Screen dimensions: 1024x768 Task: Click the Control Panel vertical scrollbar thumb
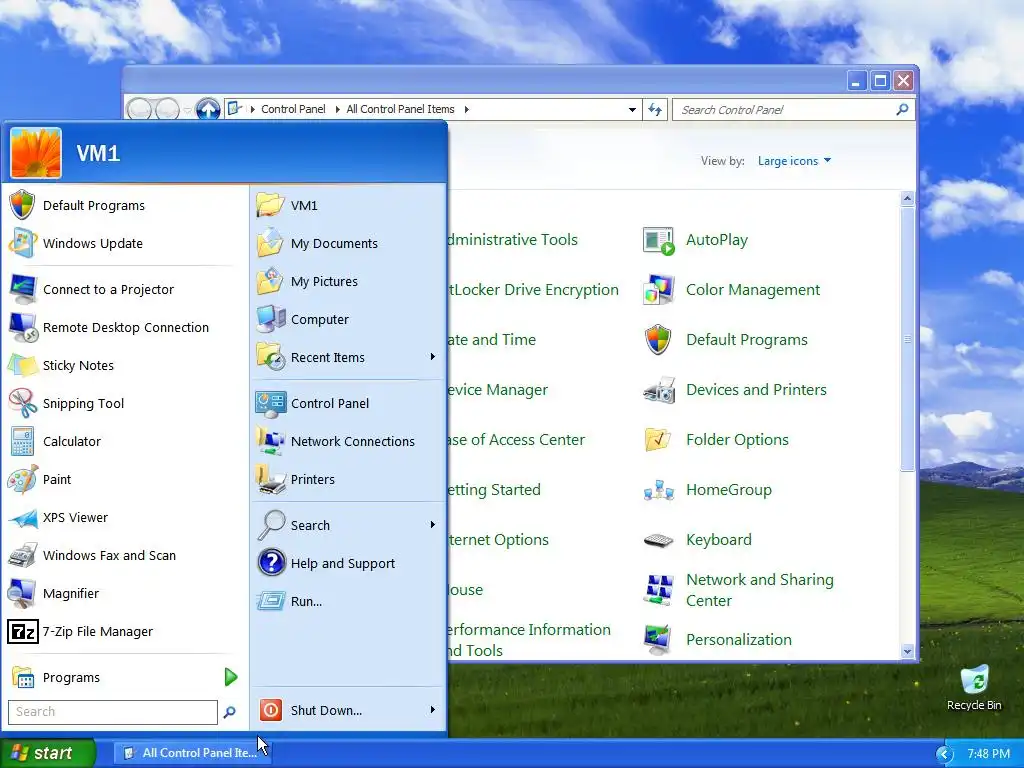click(907, 339)
